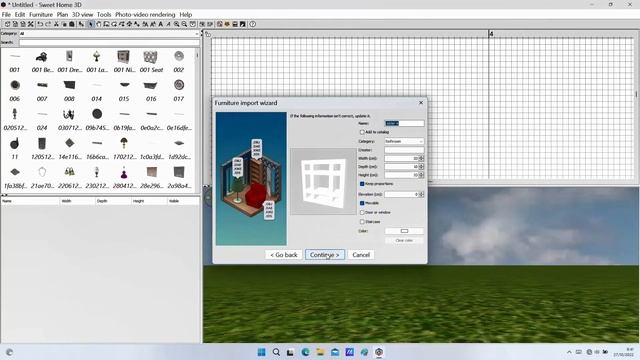640x360 pixels.
Task: Click the bold text style icon
Action: click(161, 24)
